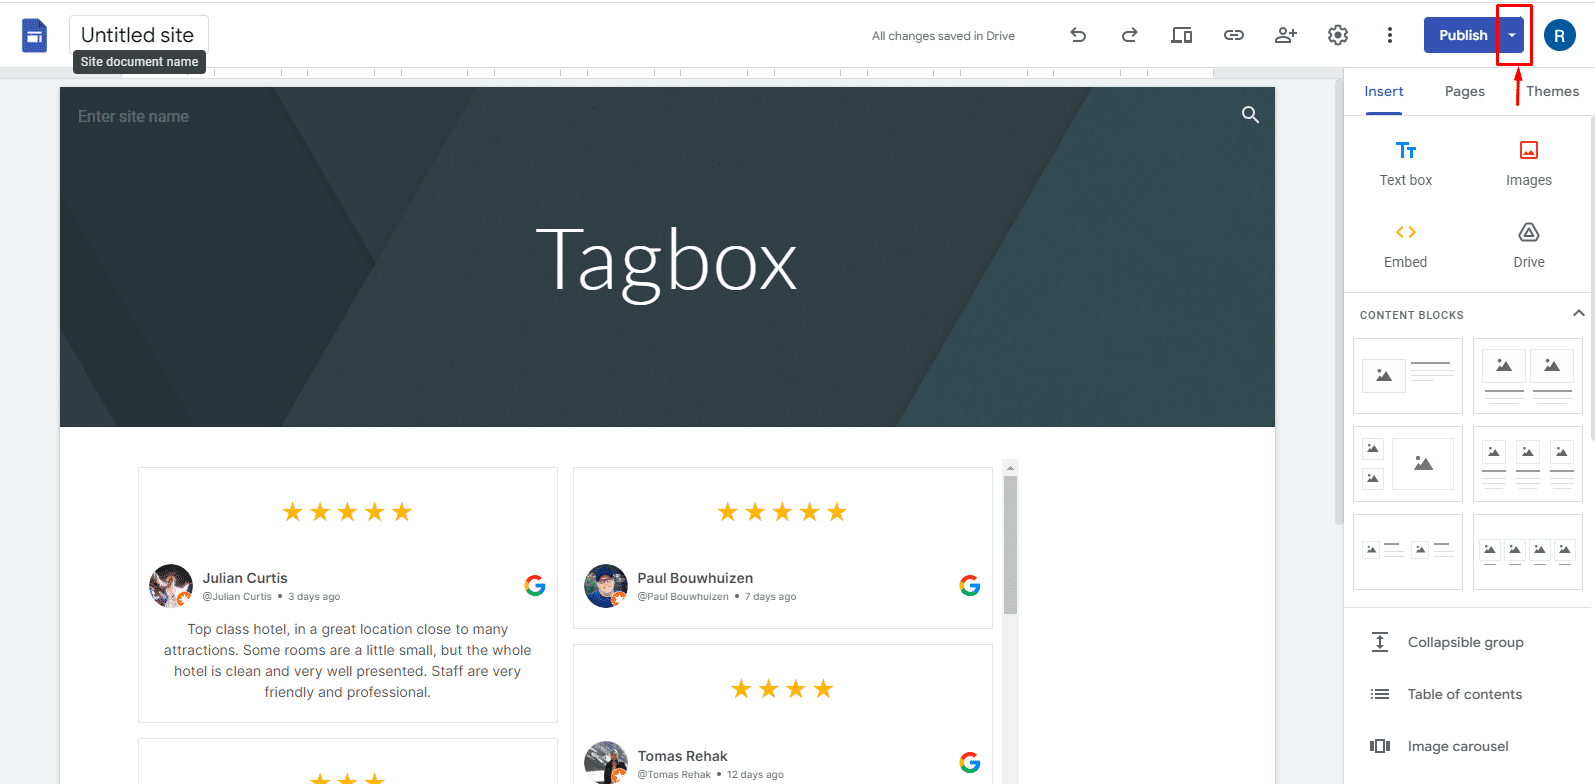Click the redo arrow icon
Screen dimensions: 1595x784
click(x=1129, y=35)
